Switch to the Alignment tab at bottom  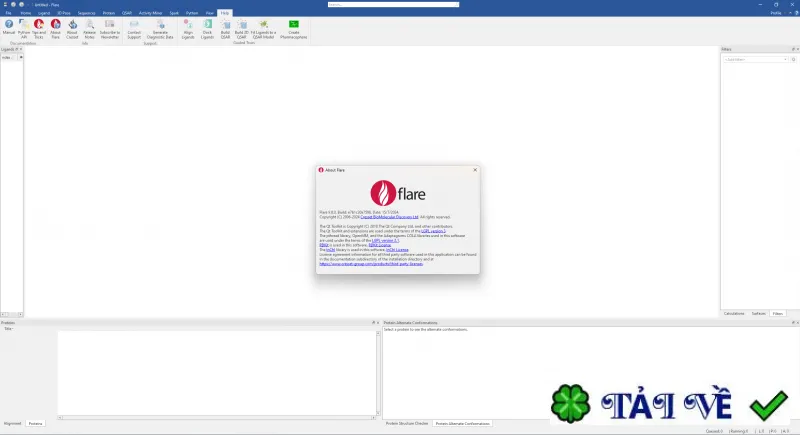[x=13, y=424]
